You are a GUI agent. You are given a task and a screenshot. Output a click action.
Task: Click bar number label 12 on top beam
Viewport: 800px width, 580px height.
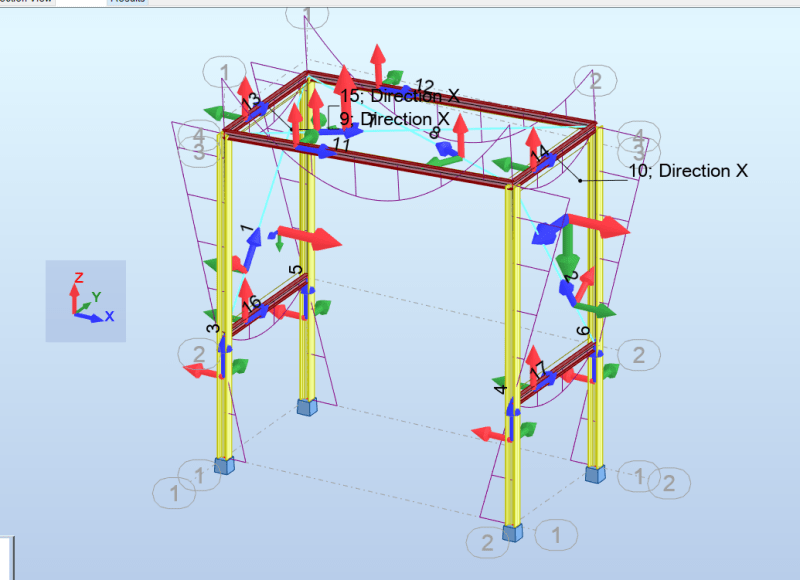(x=424, y=86)
